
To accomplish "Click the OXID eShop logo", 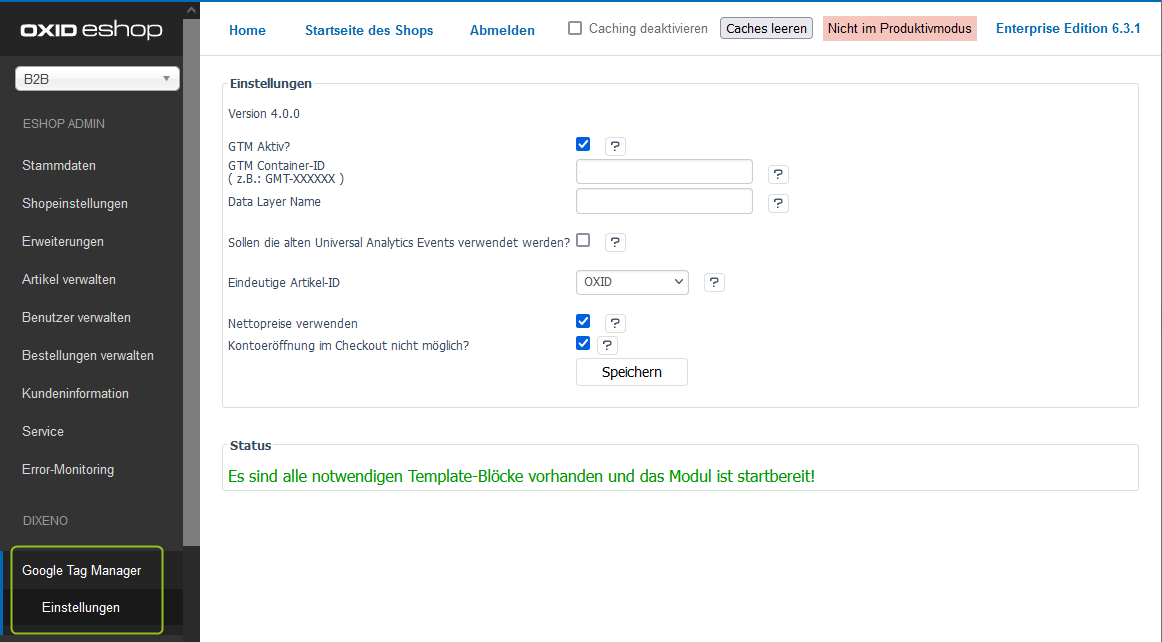I will pos(91,30).
